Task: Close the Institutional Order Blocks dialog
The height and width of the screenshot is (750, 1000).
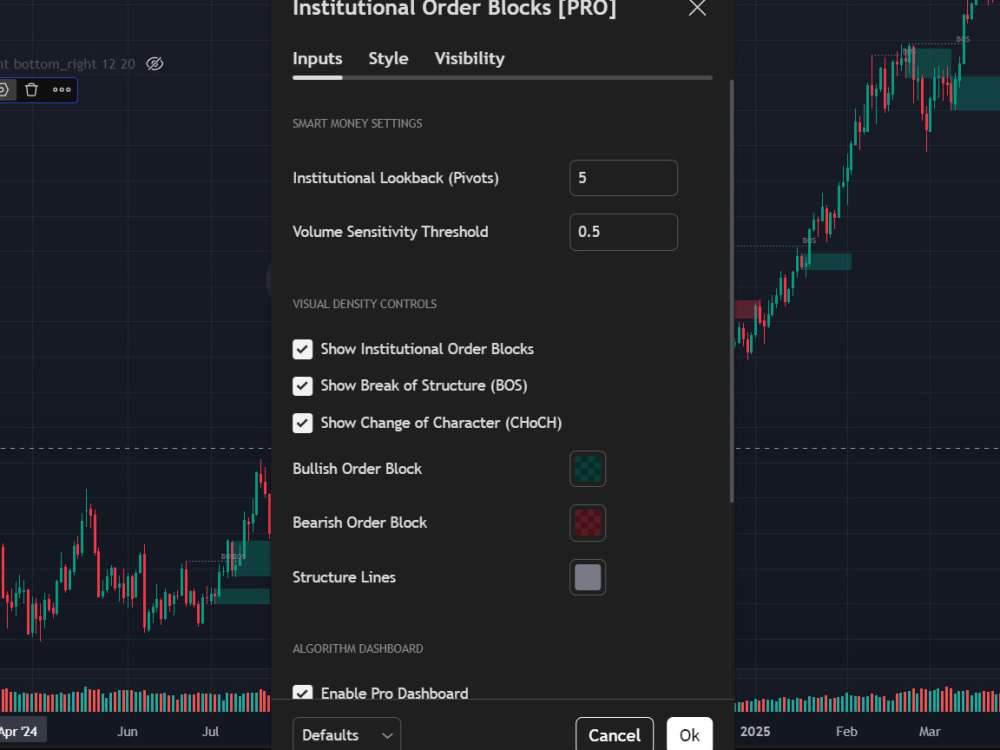Action: (697, 8)
